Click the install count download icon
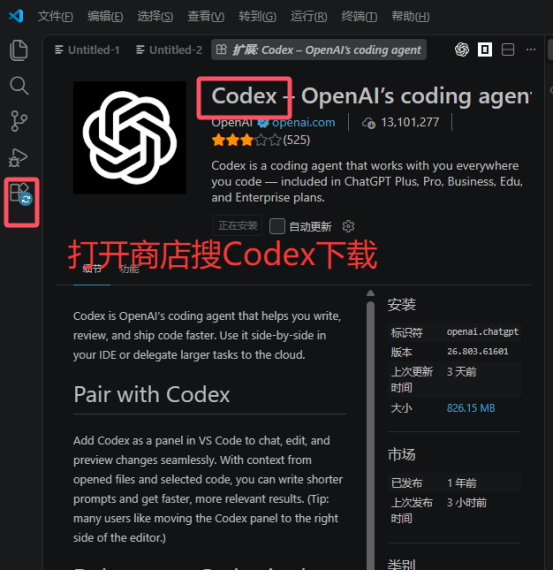This screenshot has height=571, width=554. [x=369, y=123]
